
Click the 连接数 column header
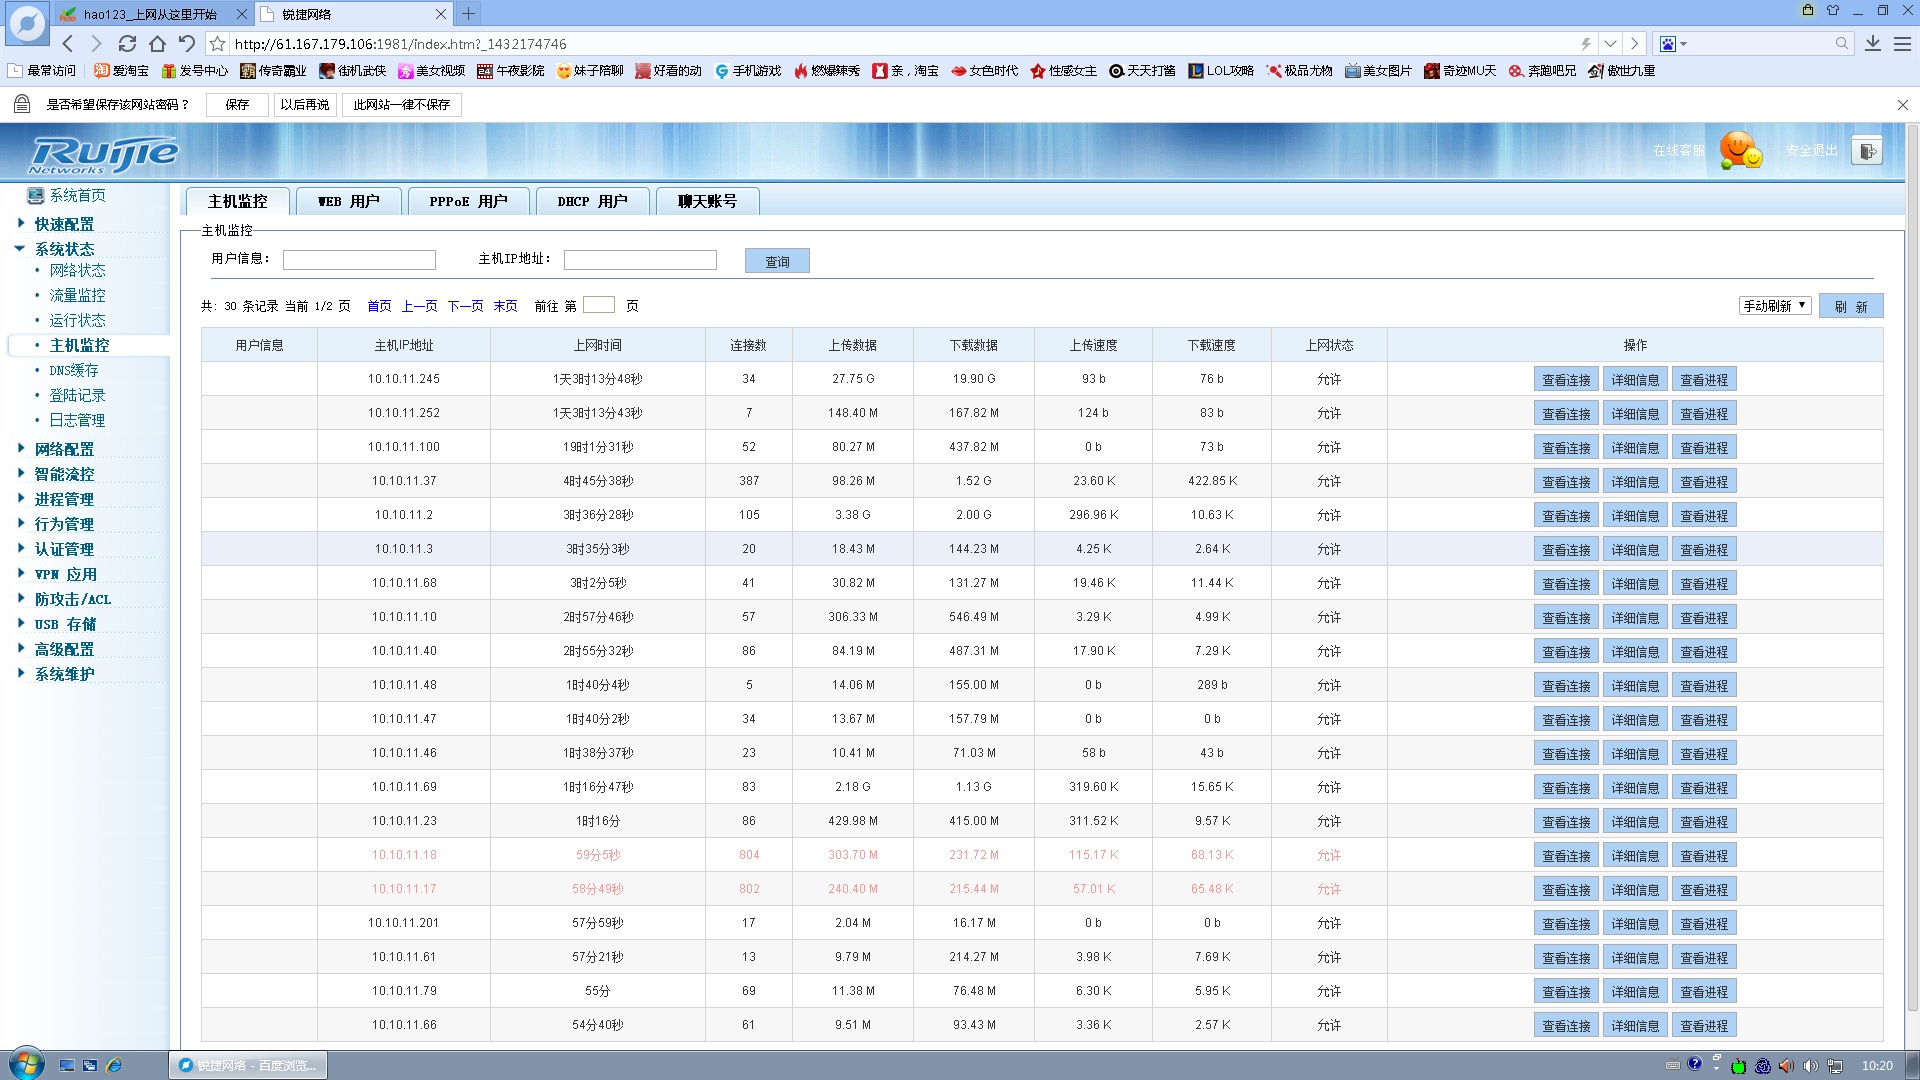click(748, 345)
